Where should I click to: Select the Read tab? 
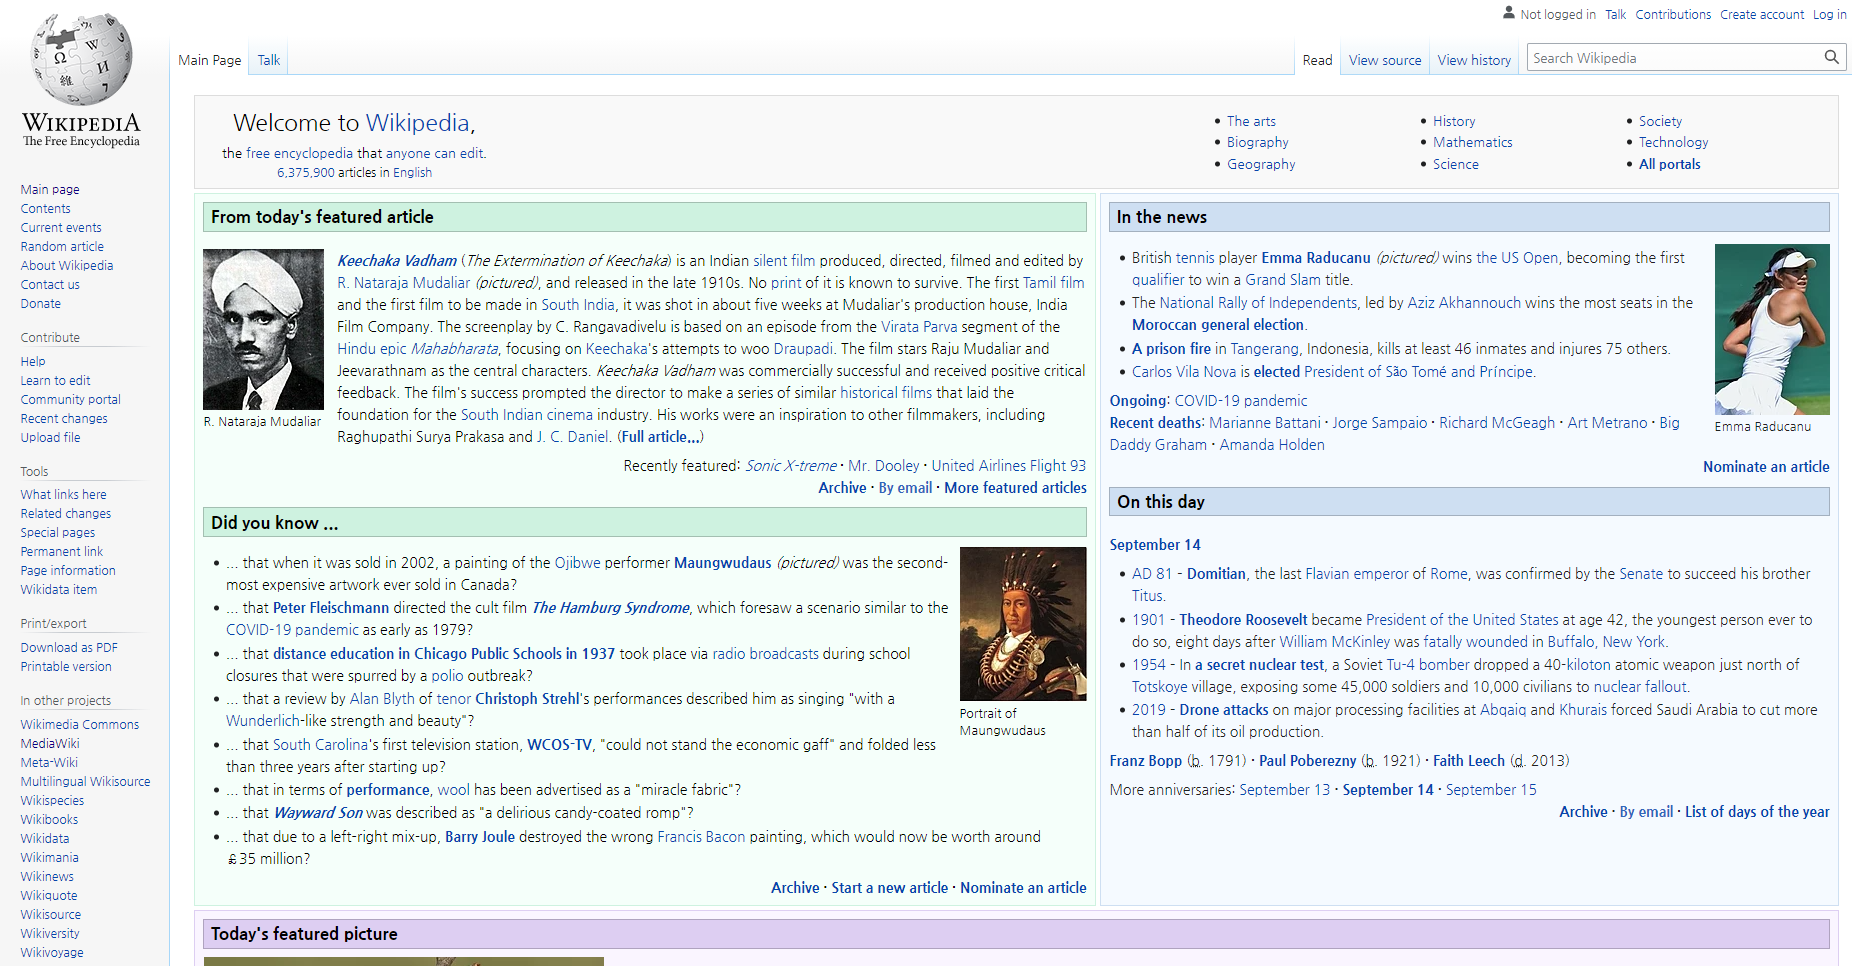(x=1317, y=60)
